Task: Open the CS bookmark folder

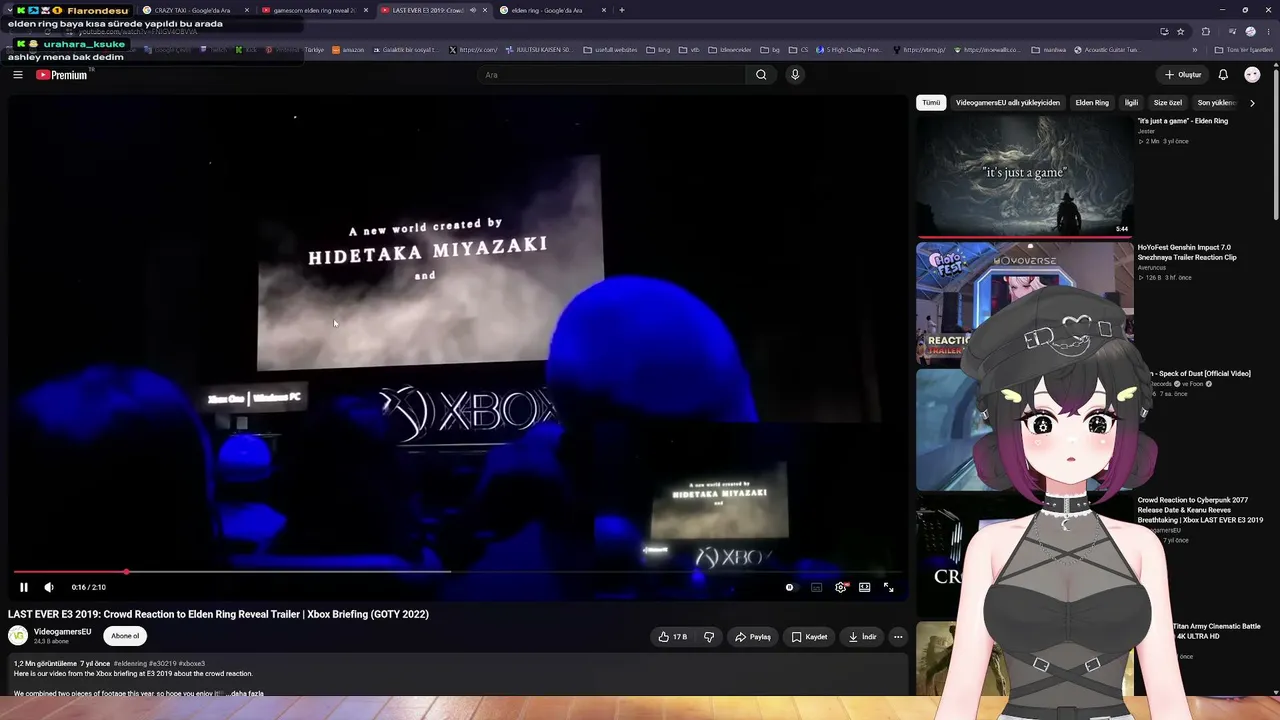Action: pos(799,50)
